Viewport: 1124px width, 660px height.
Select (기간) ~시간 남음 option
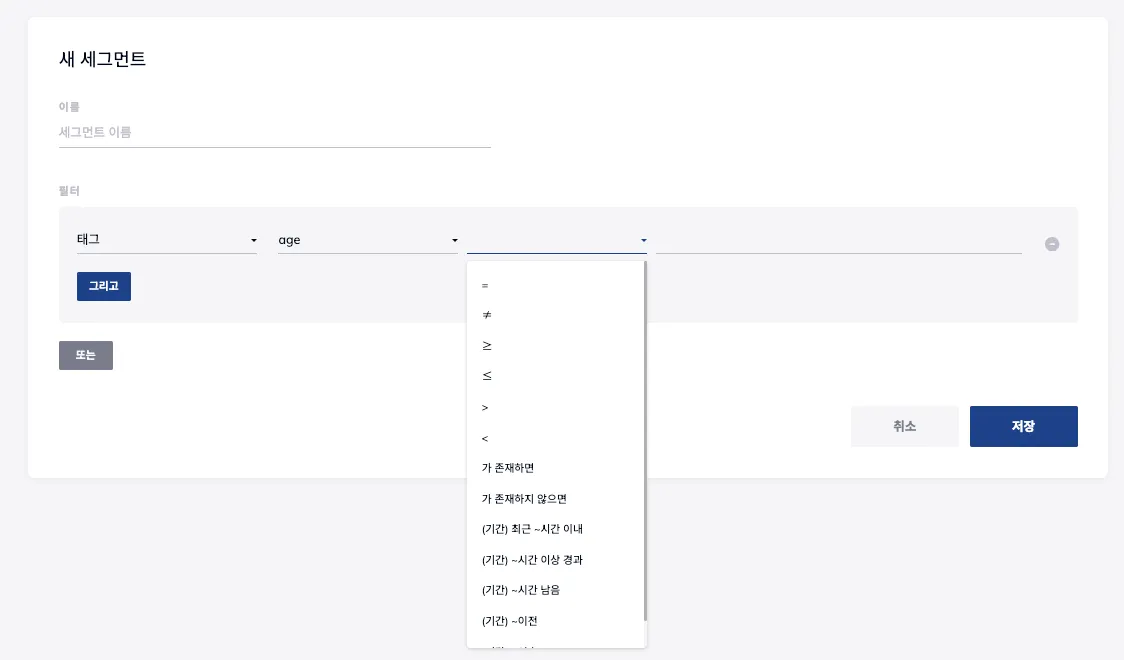(556, 590)
